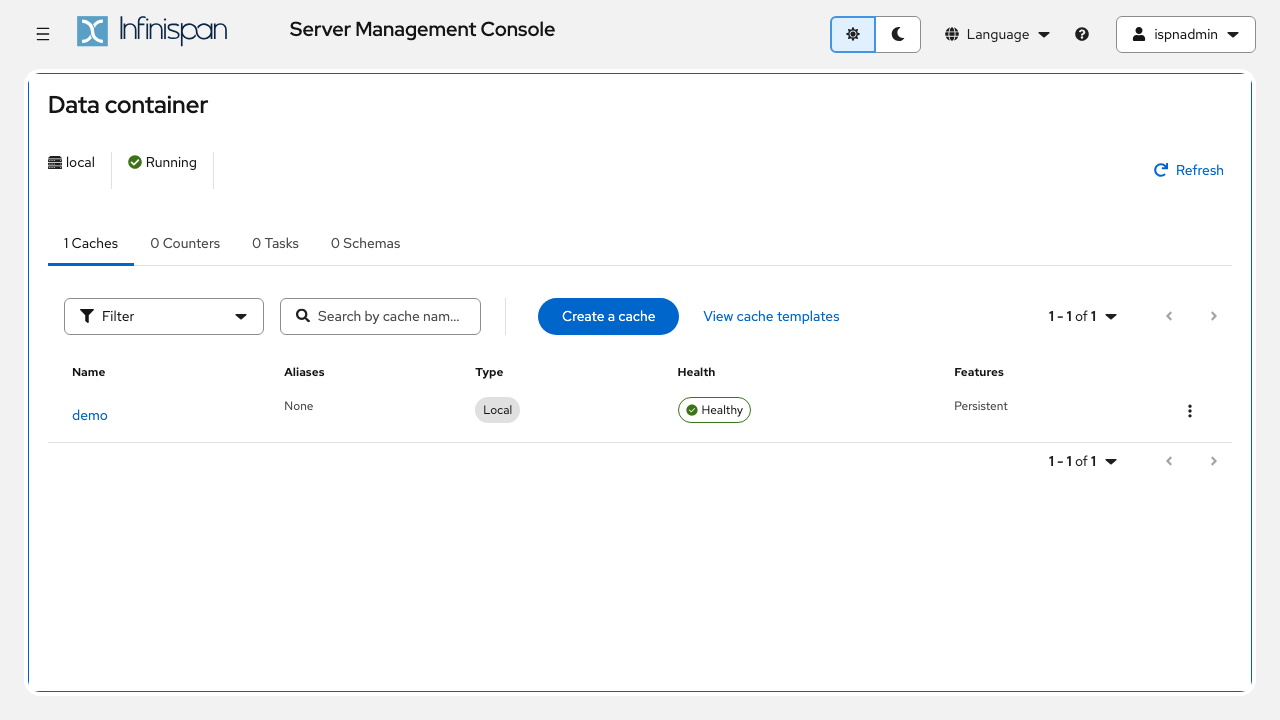This screenshot has width=1280, height=720.
Task: Click the Local type label
Action: (497, 410)
